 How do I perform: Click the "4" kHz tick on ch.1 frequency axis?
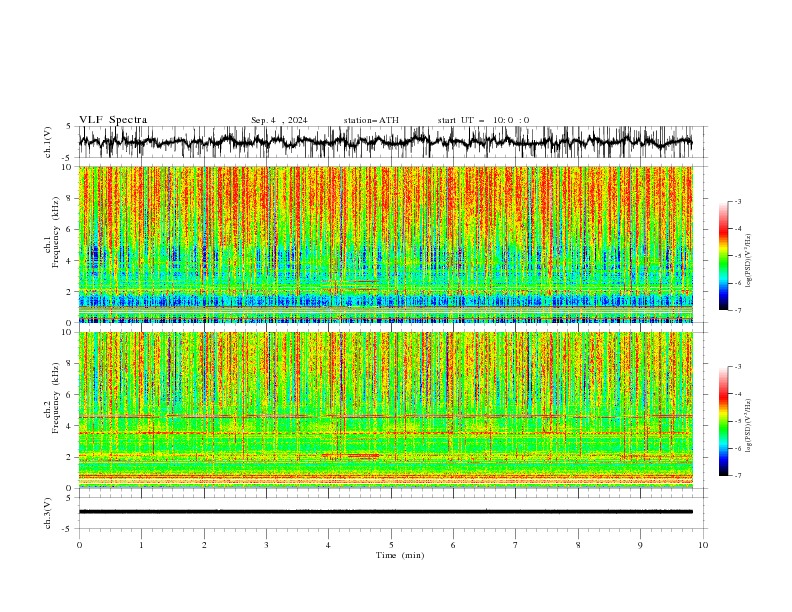pos(70,261)
